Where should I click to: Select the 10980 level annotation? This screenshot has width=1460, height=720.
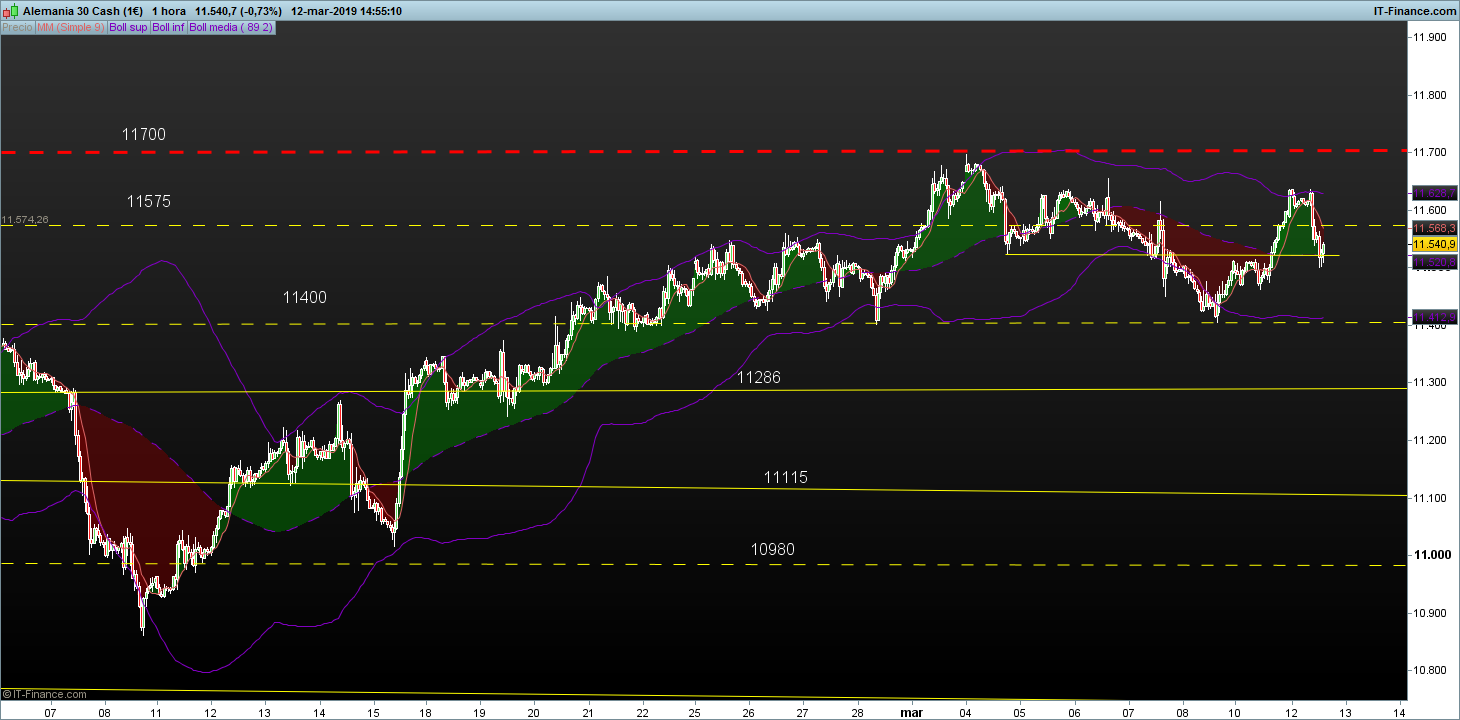[x=773, y=550]
